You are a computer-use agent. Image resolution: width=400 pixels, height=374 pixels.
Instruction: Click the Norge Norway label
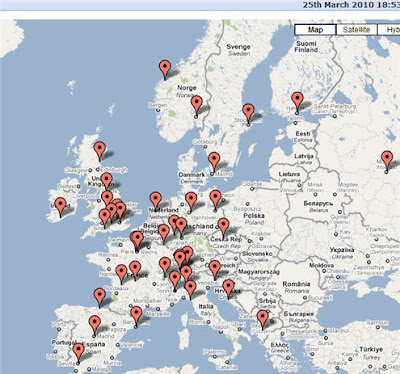[x=187, y=91]
